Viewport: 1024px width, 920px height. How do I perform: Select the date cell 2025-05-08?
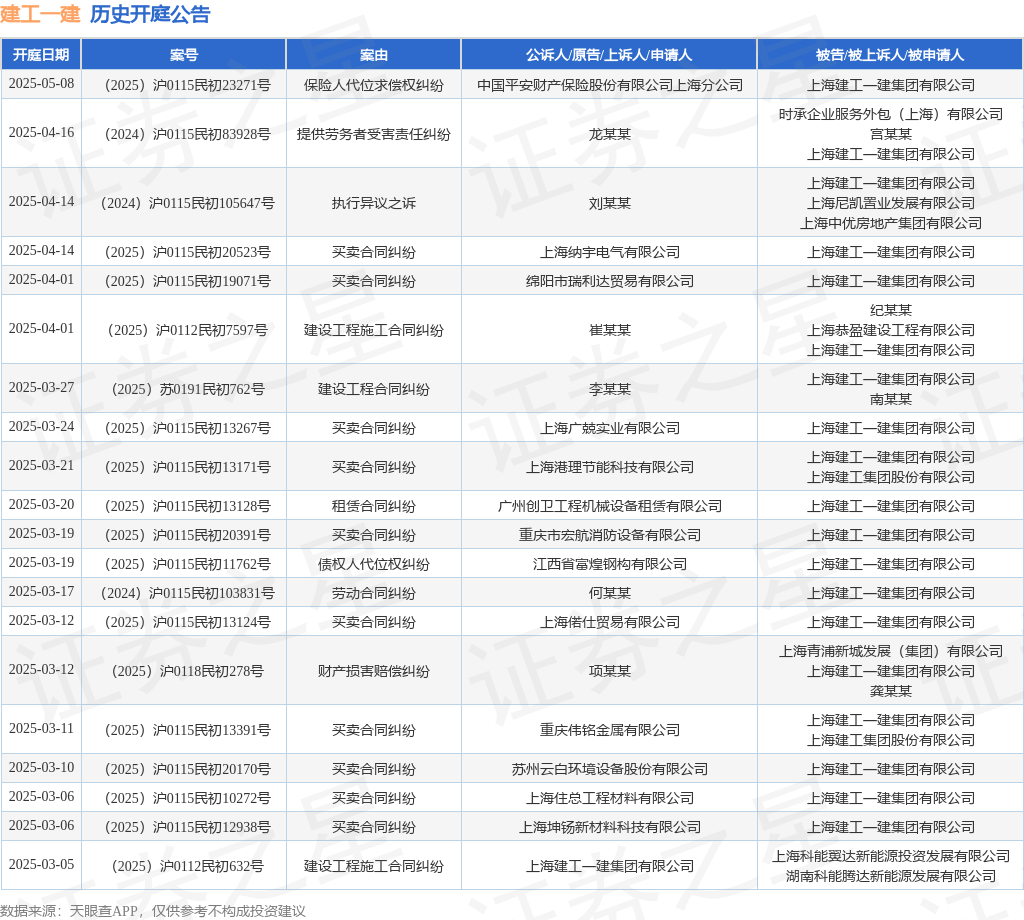click(x=41, y=84)
